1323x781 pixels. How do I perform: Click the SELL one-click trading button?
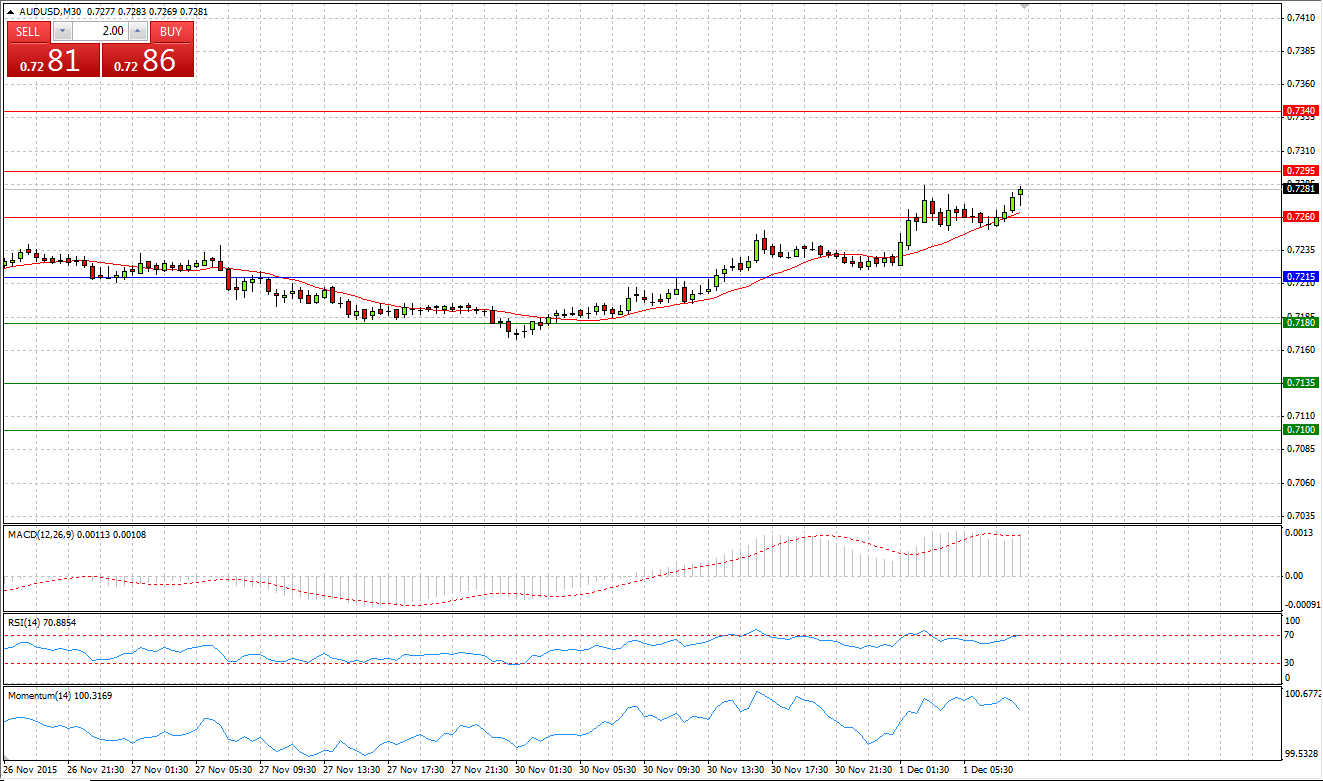[x=28, y=31]
